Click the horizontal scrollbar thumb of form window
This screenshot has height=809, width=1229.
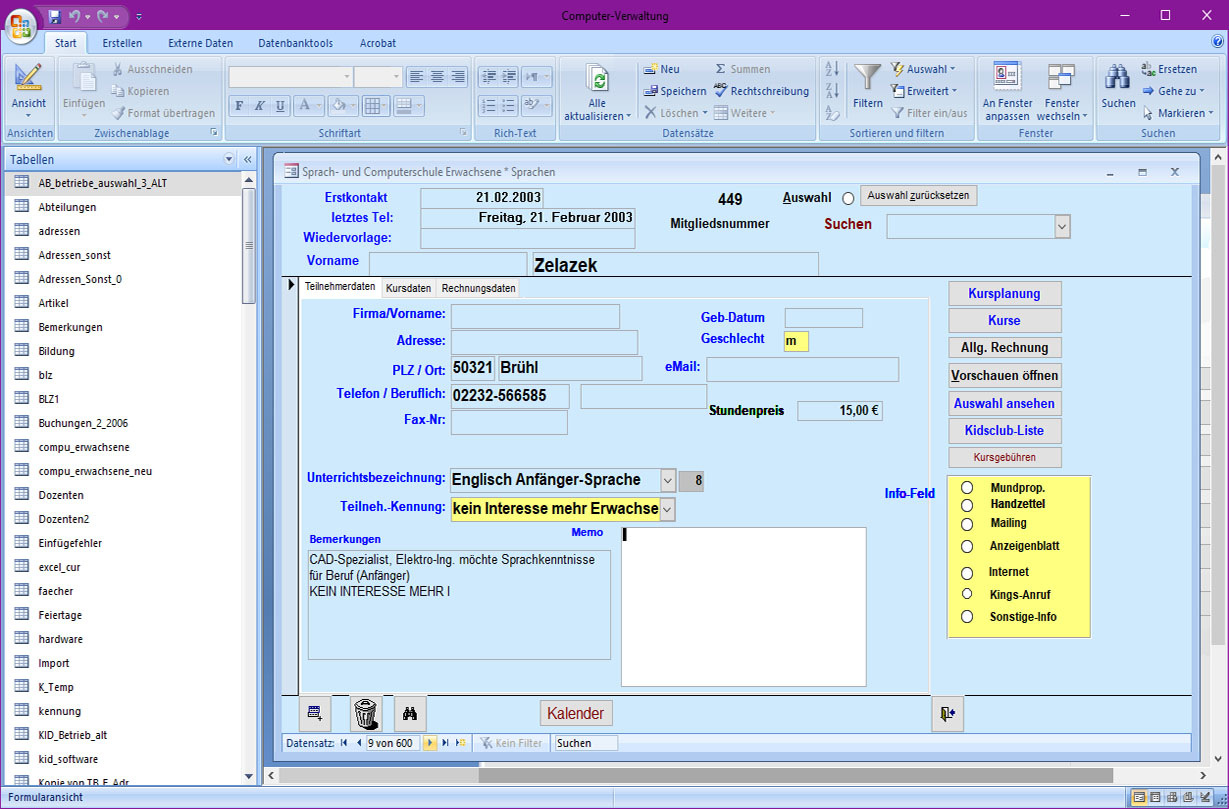(x=795, y=775)
